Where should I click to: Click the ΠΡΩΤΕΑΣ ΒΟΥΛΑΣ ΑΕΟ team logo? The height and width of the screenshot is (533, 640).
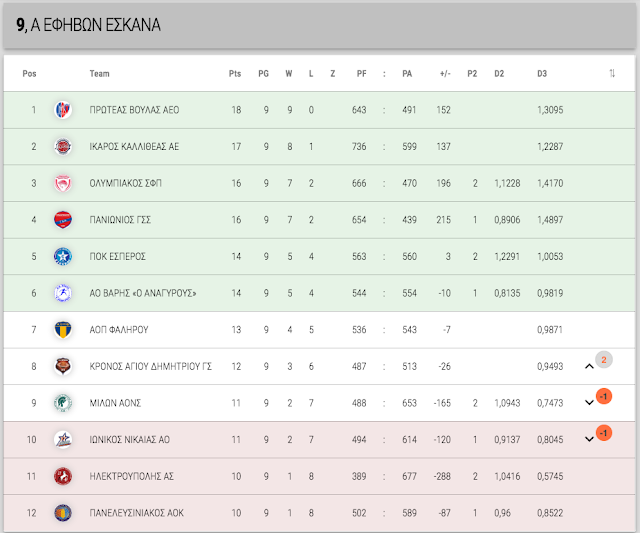[63, 110]
